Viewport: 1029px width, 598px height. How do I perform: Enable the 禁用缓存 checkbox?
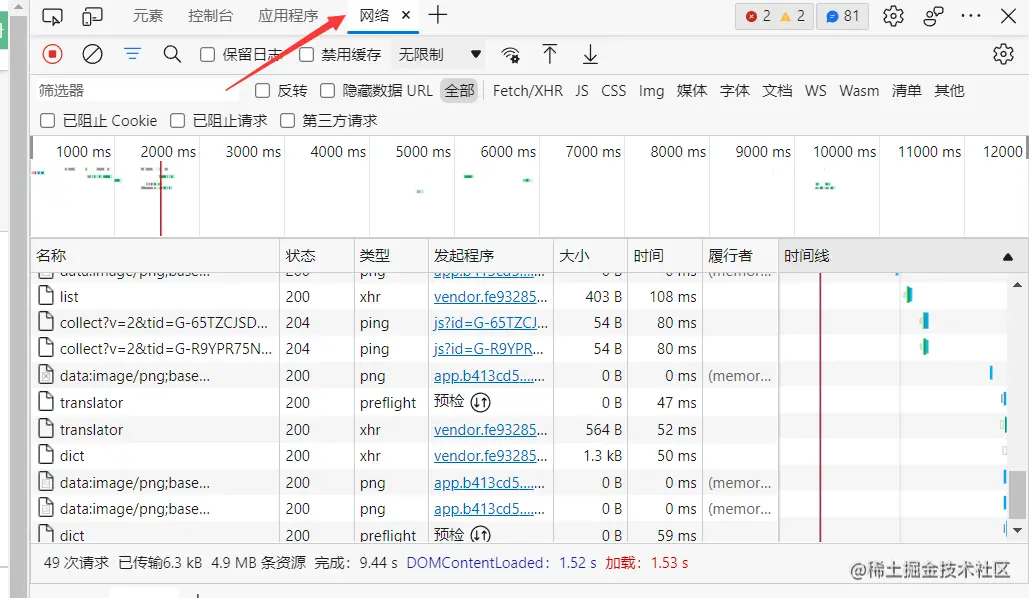coord(306,54)
